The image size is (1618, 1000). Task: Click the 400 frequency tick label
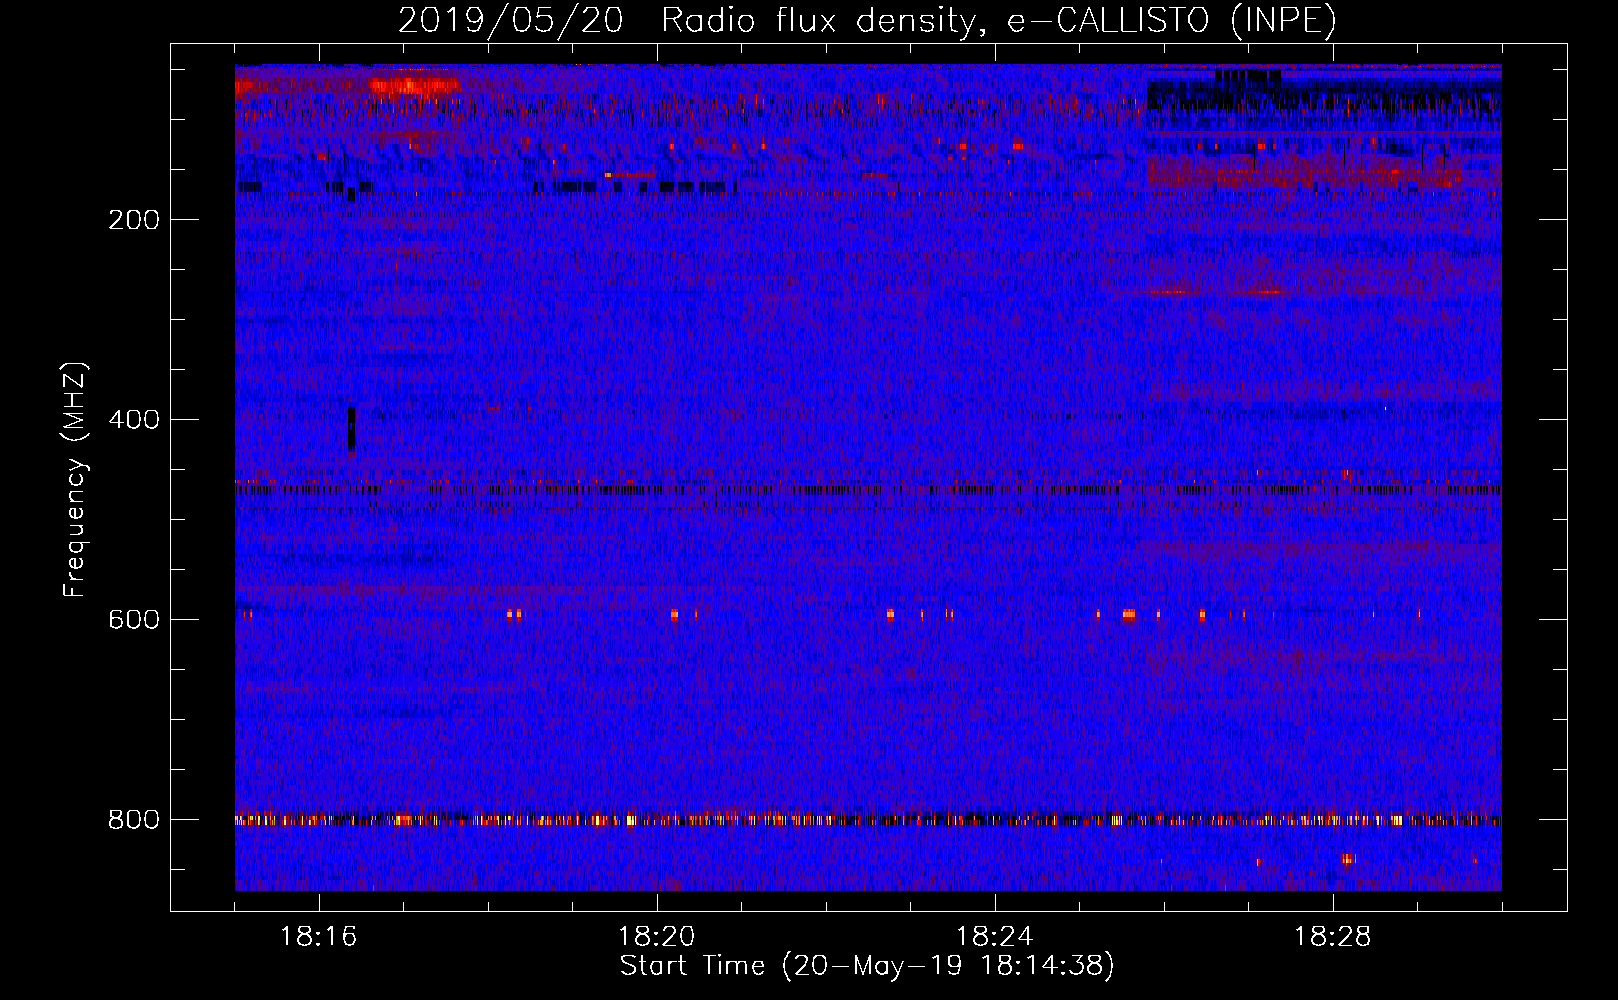(134, 420)
